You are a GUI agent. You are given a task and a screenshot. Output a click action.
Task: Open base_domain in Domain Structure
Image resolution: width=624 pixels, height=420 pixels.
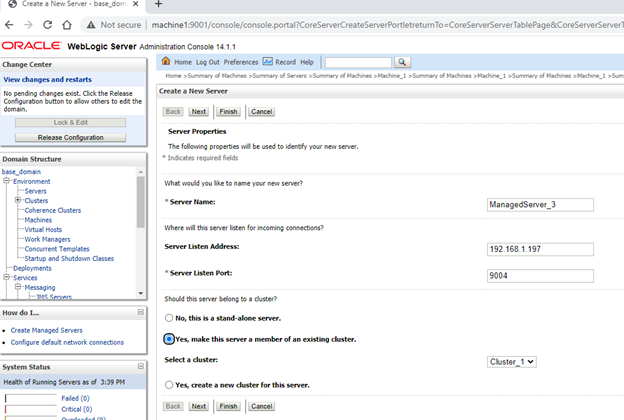[21, 172]
